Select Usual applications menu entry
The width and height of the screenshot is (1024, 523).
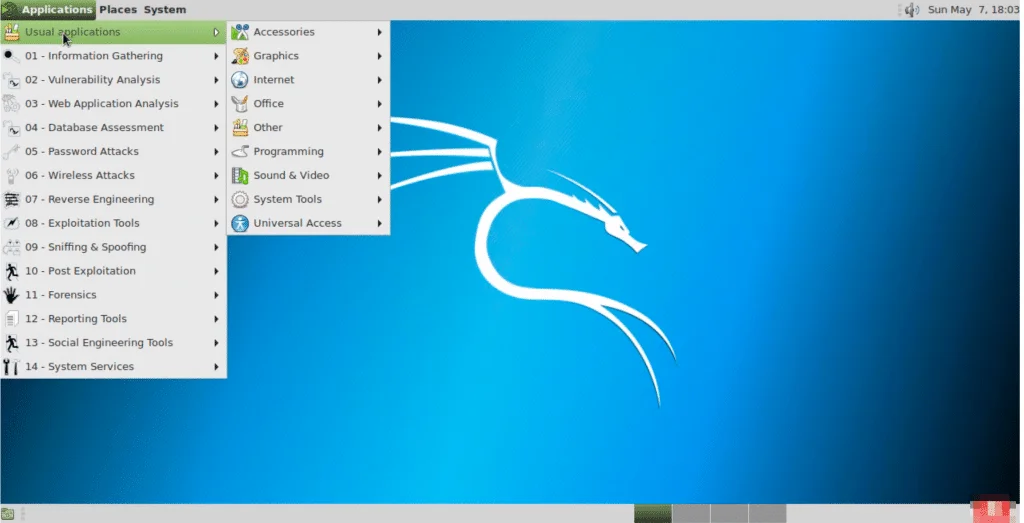coord(114,32)
